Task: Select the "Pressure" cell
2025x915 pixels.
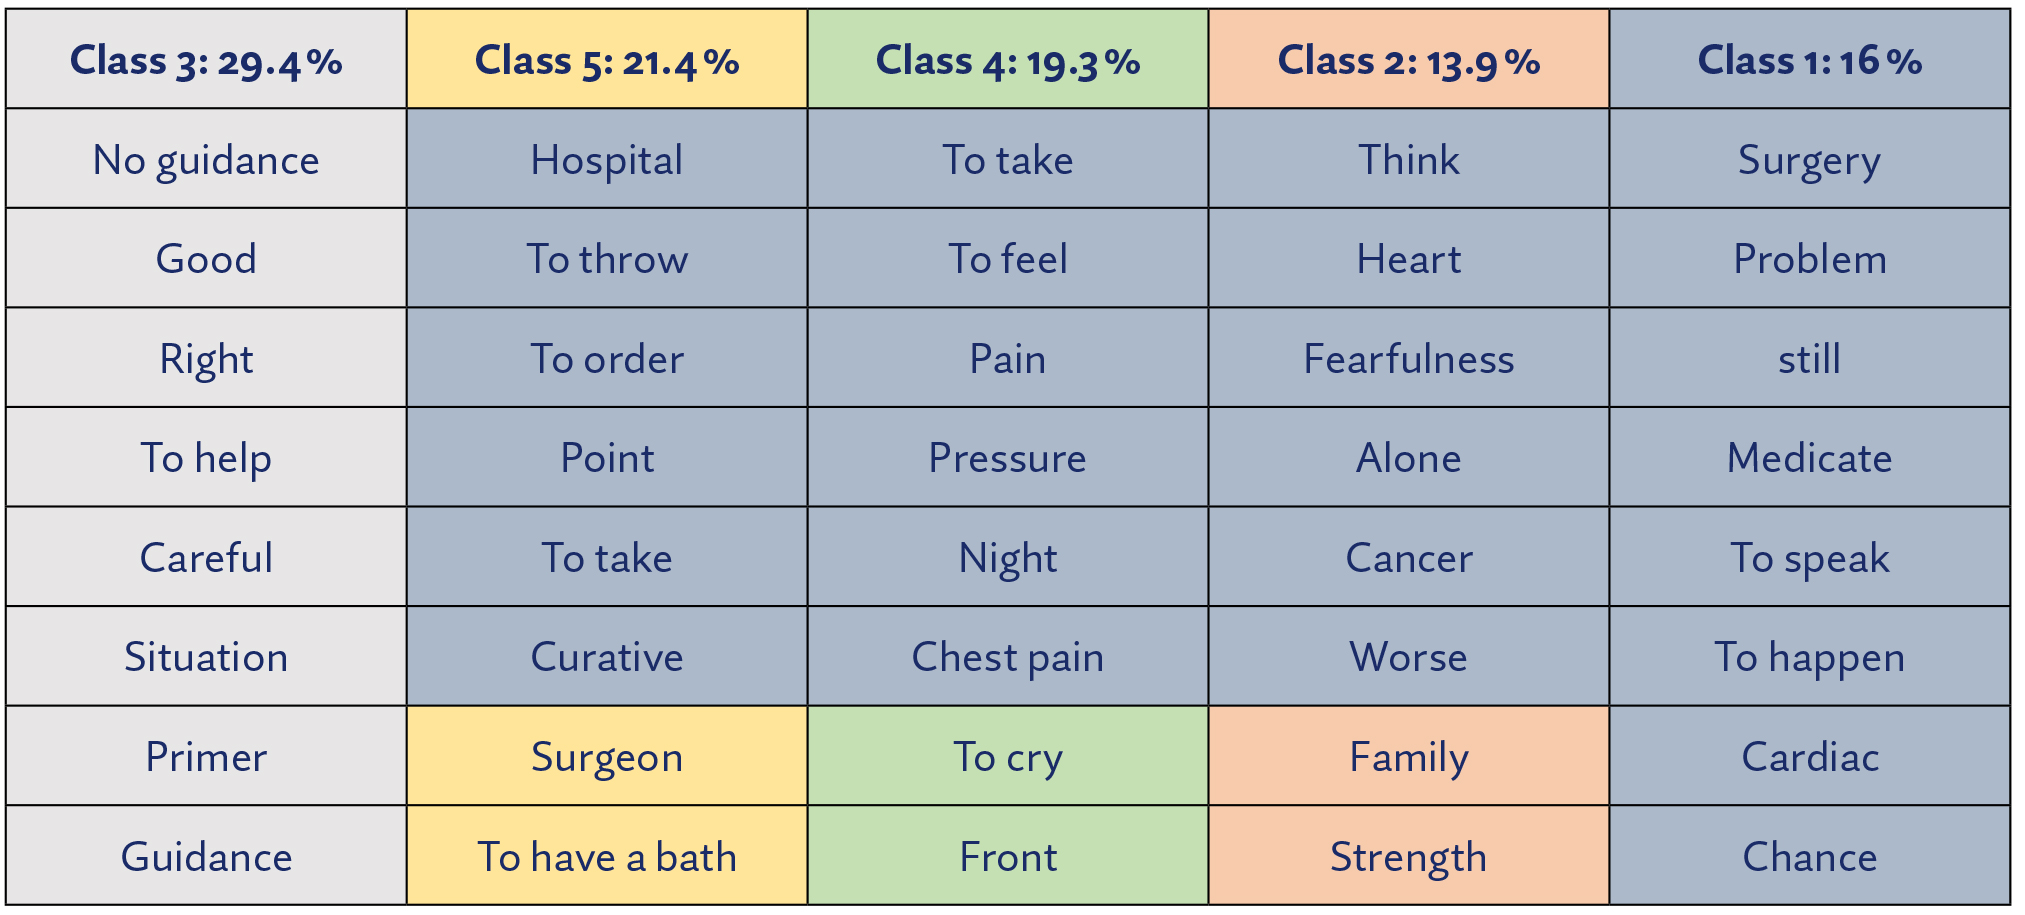Action: point(1008,458)
